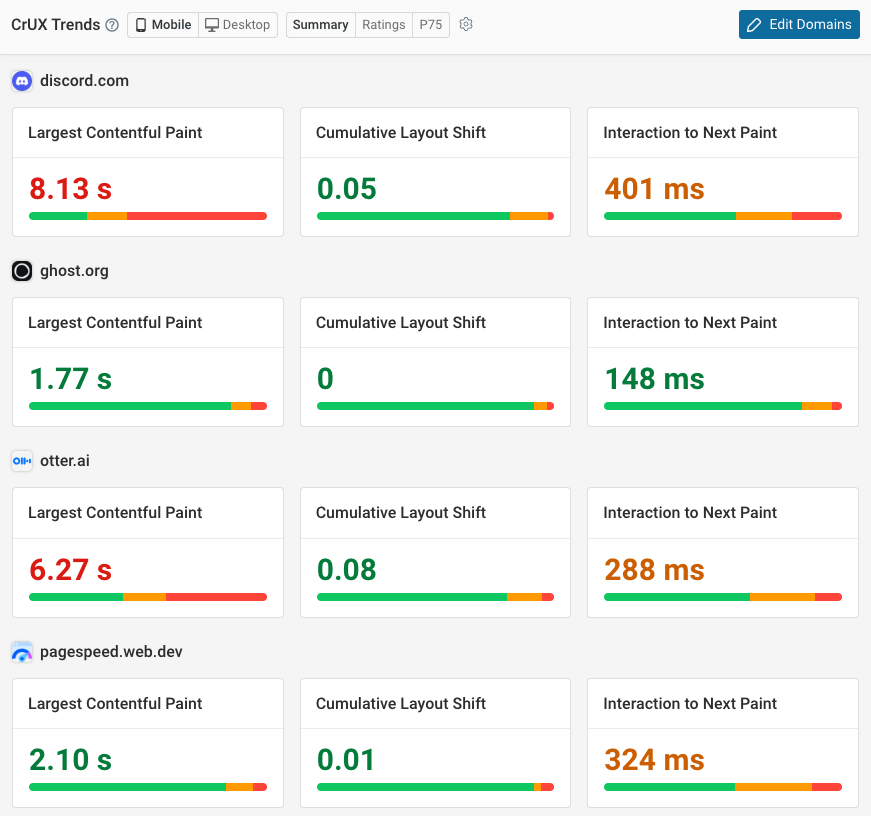Image resolution: width=871 pixels, height=816 pixels.
Task: Open the settings gear icon
Action: click(x=466, y=24)
